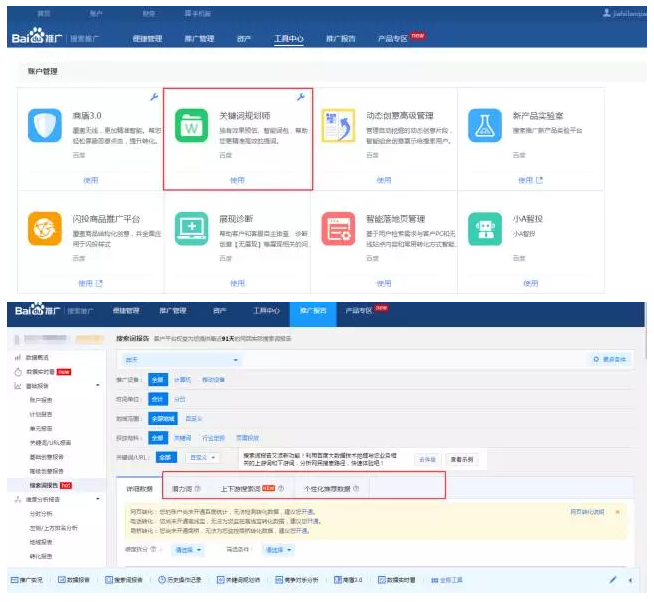Open 关键词规划师 in the bottom toolbar
This screenshot has height=602, width=654.
(239, 580)
